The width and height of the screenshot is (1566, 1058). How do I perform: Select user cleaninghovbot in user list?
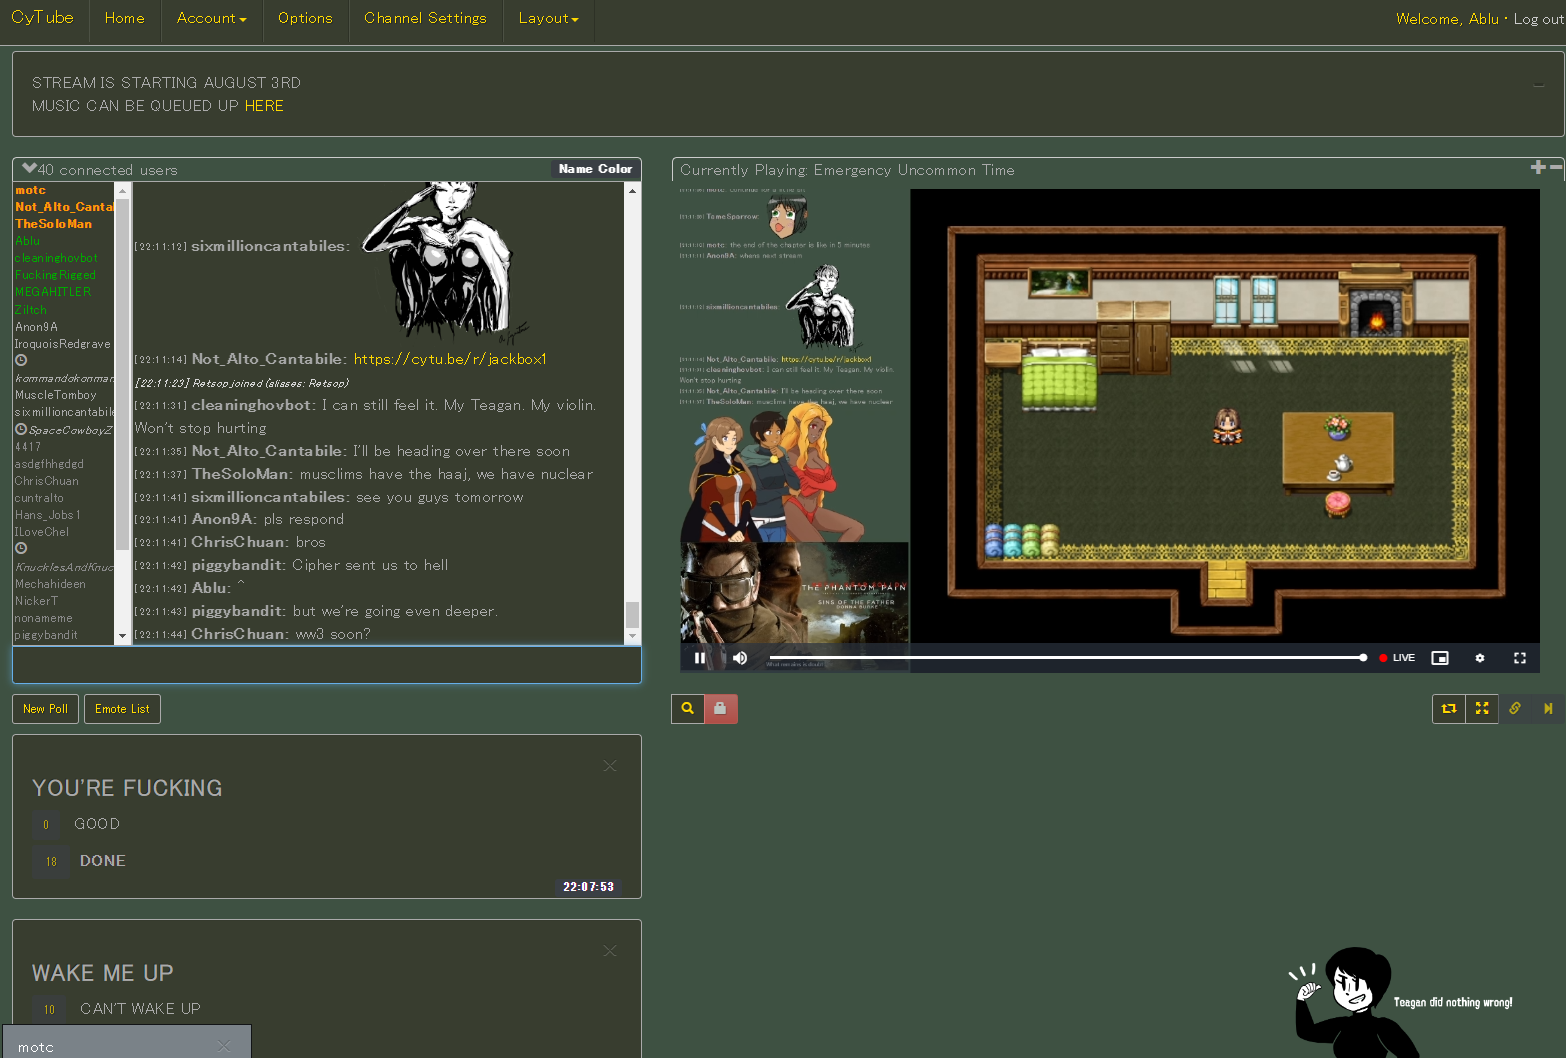point(56,258)
